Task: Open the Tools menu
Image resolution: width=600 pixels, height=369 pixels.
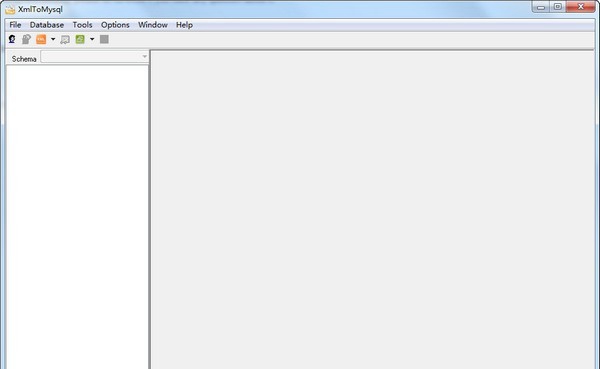Action: click(x=82, y=25)
